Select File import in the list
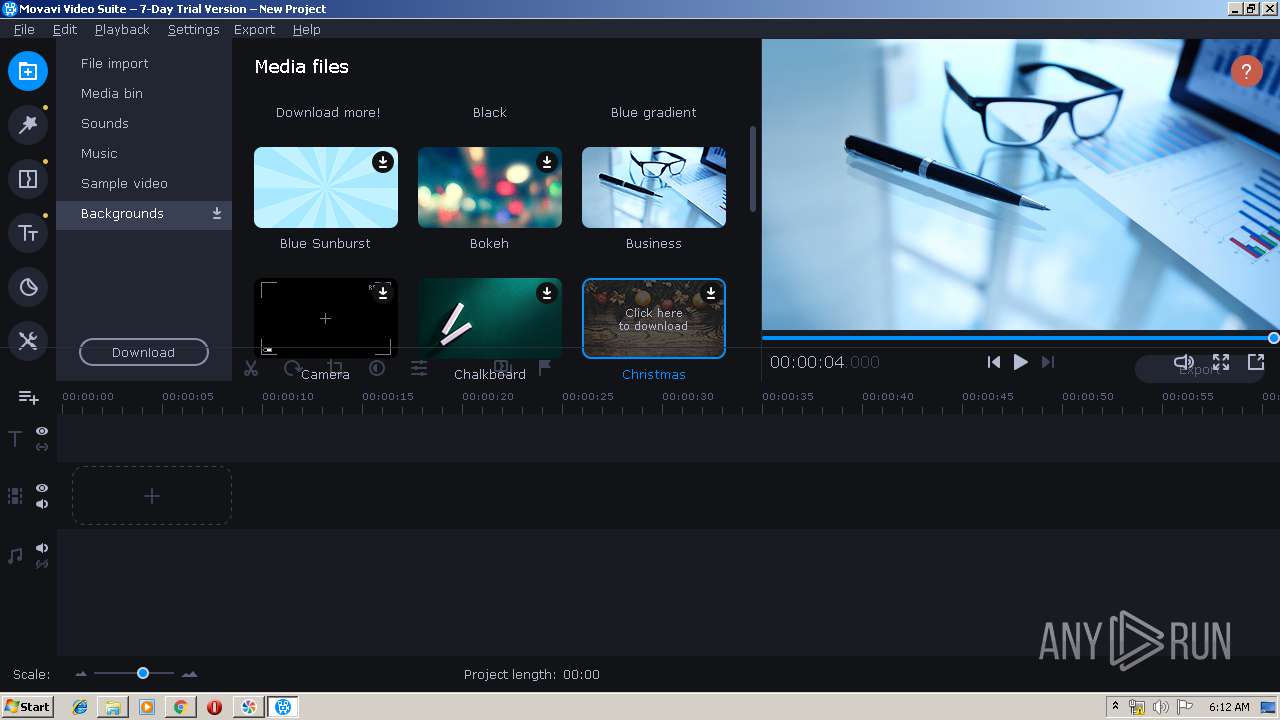 click(144, 63)
